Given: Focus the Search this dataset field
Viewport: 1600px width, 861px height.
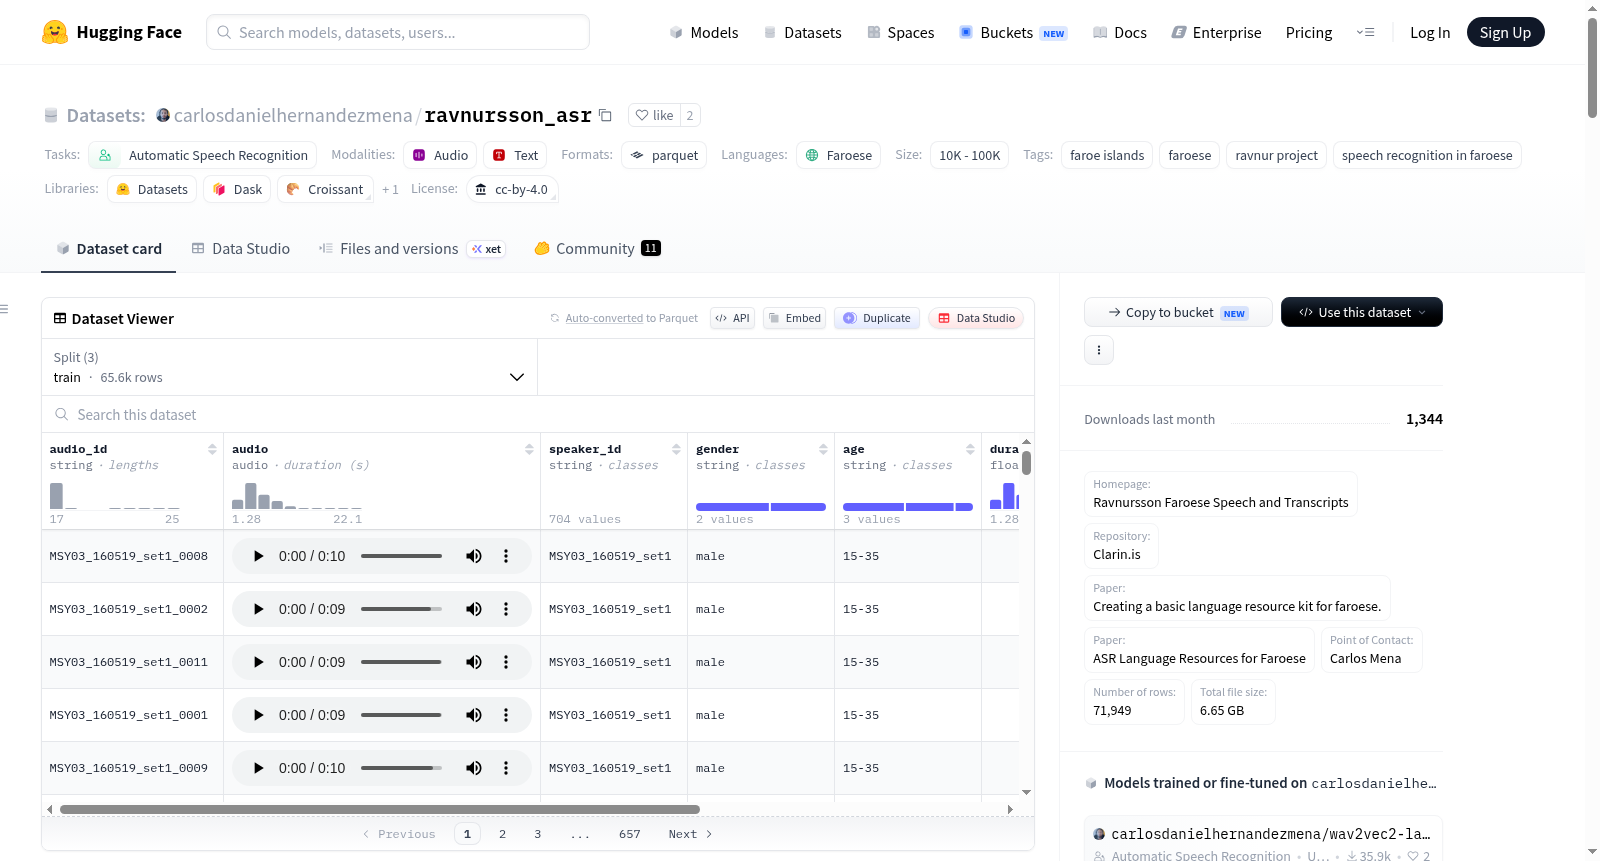Looking at the screenshot, I should 538,414.
